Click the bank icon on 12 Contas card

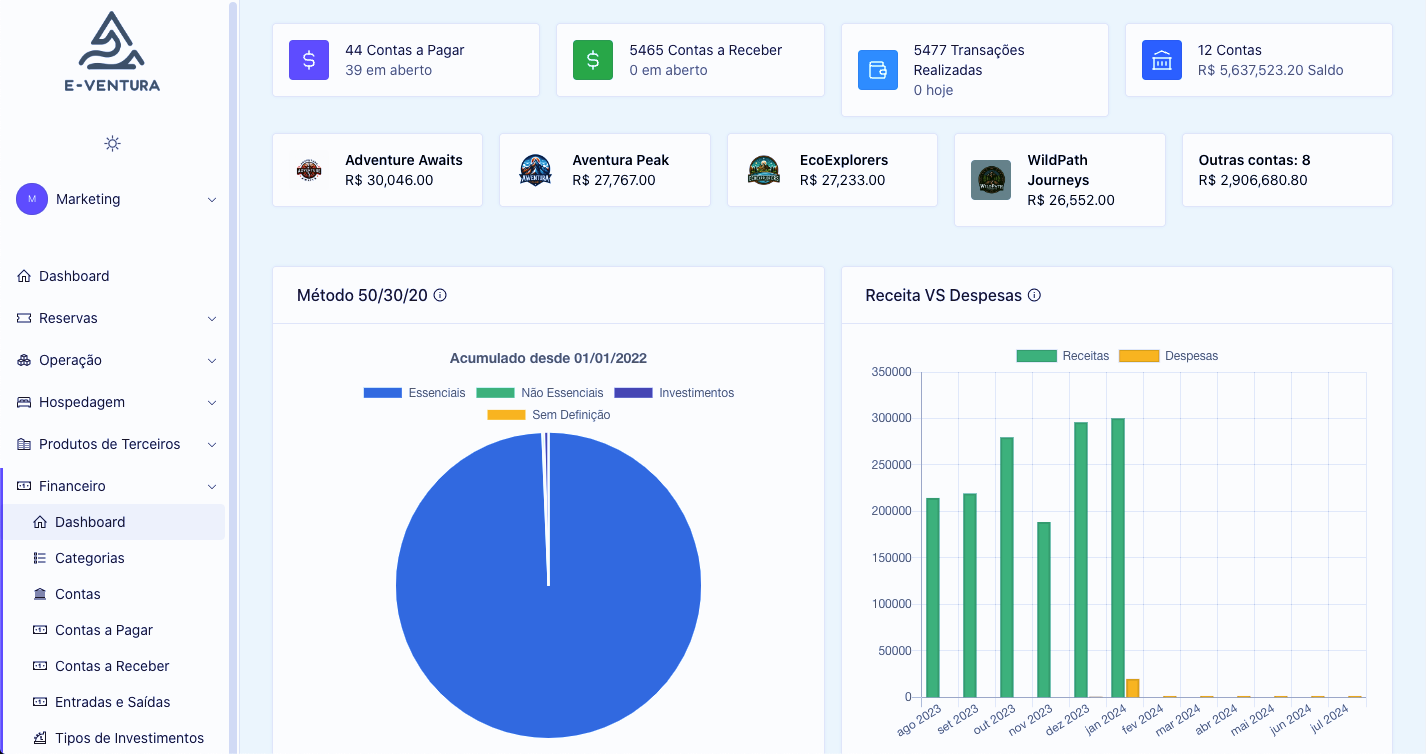pyautogui.click(x=1162, y=60)
